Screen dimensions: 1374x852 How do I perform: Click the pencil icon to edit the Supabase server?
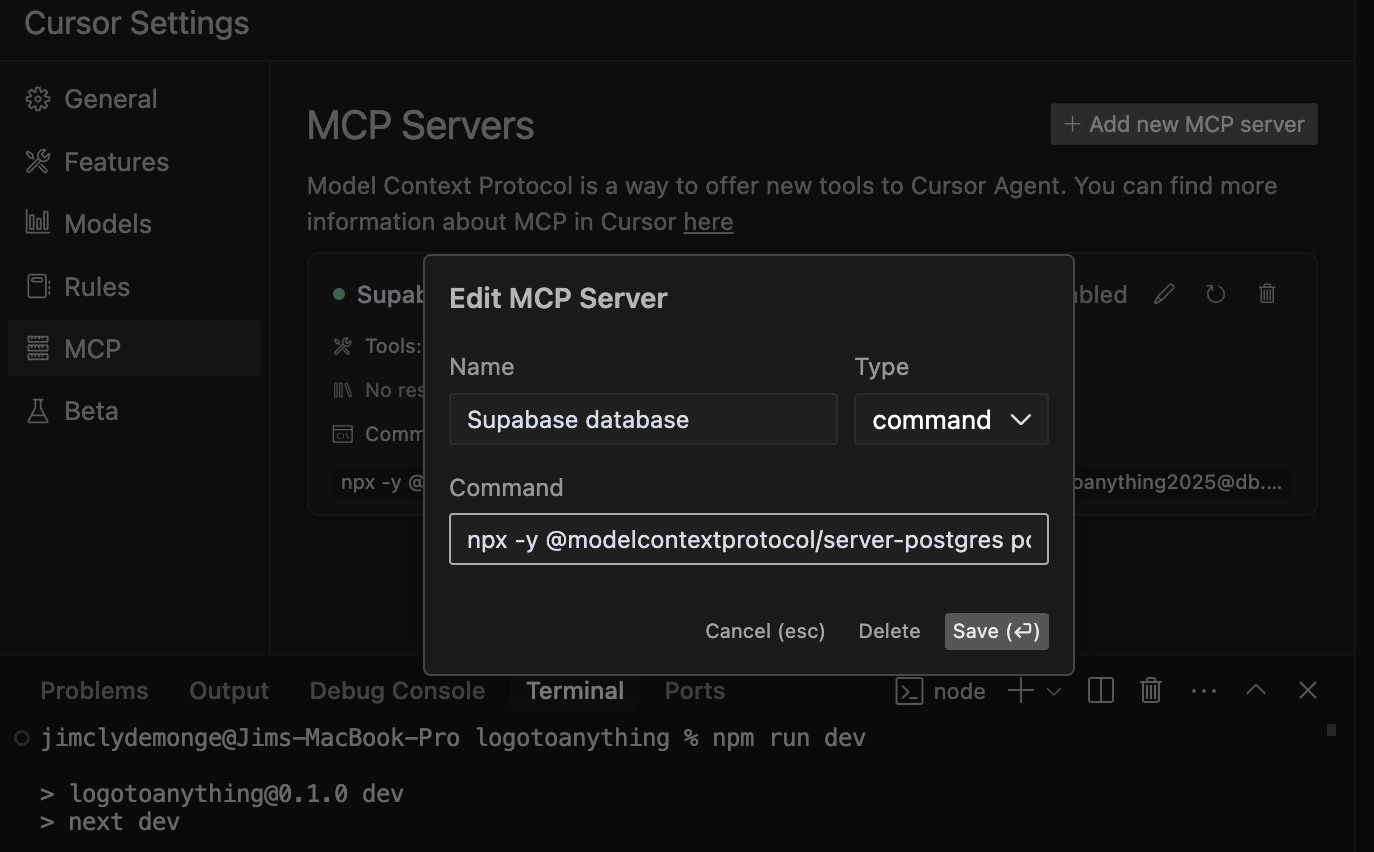(1163, 293)
